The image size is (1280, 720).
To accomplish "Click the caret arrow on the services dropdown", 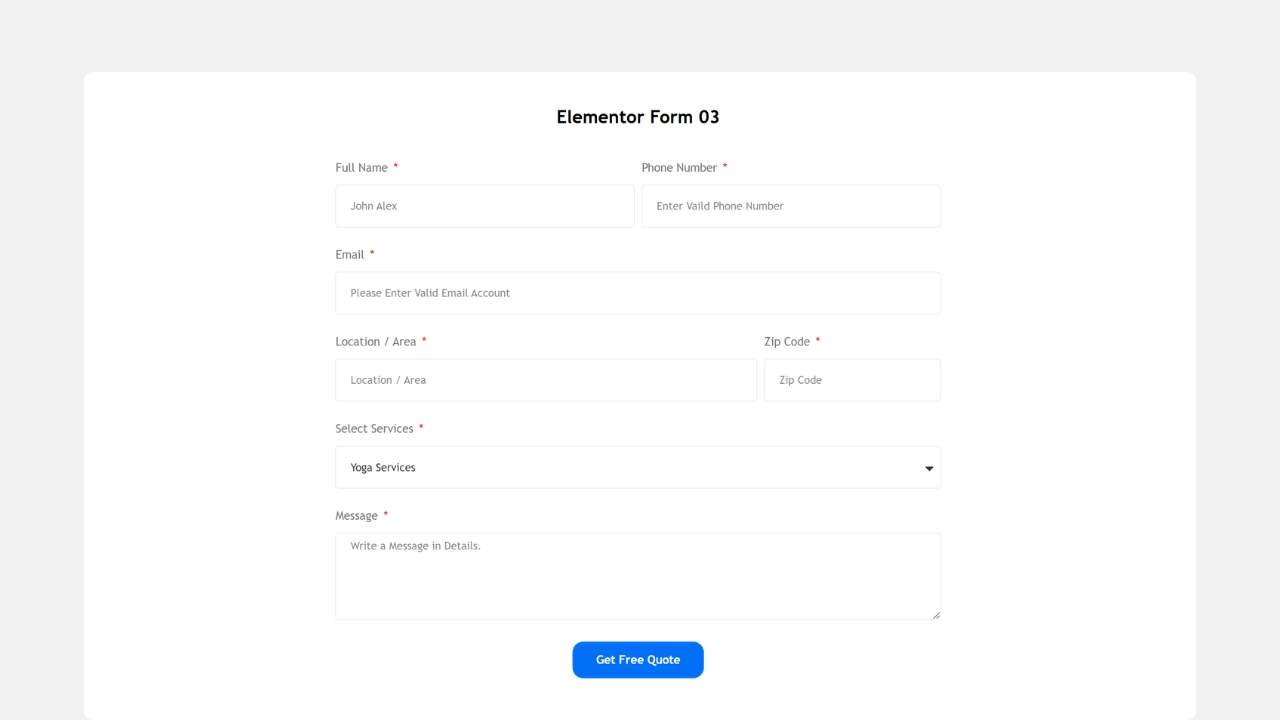I will pyautogui.click(x=929, y=468).
